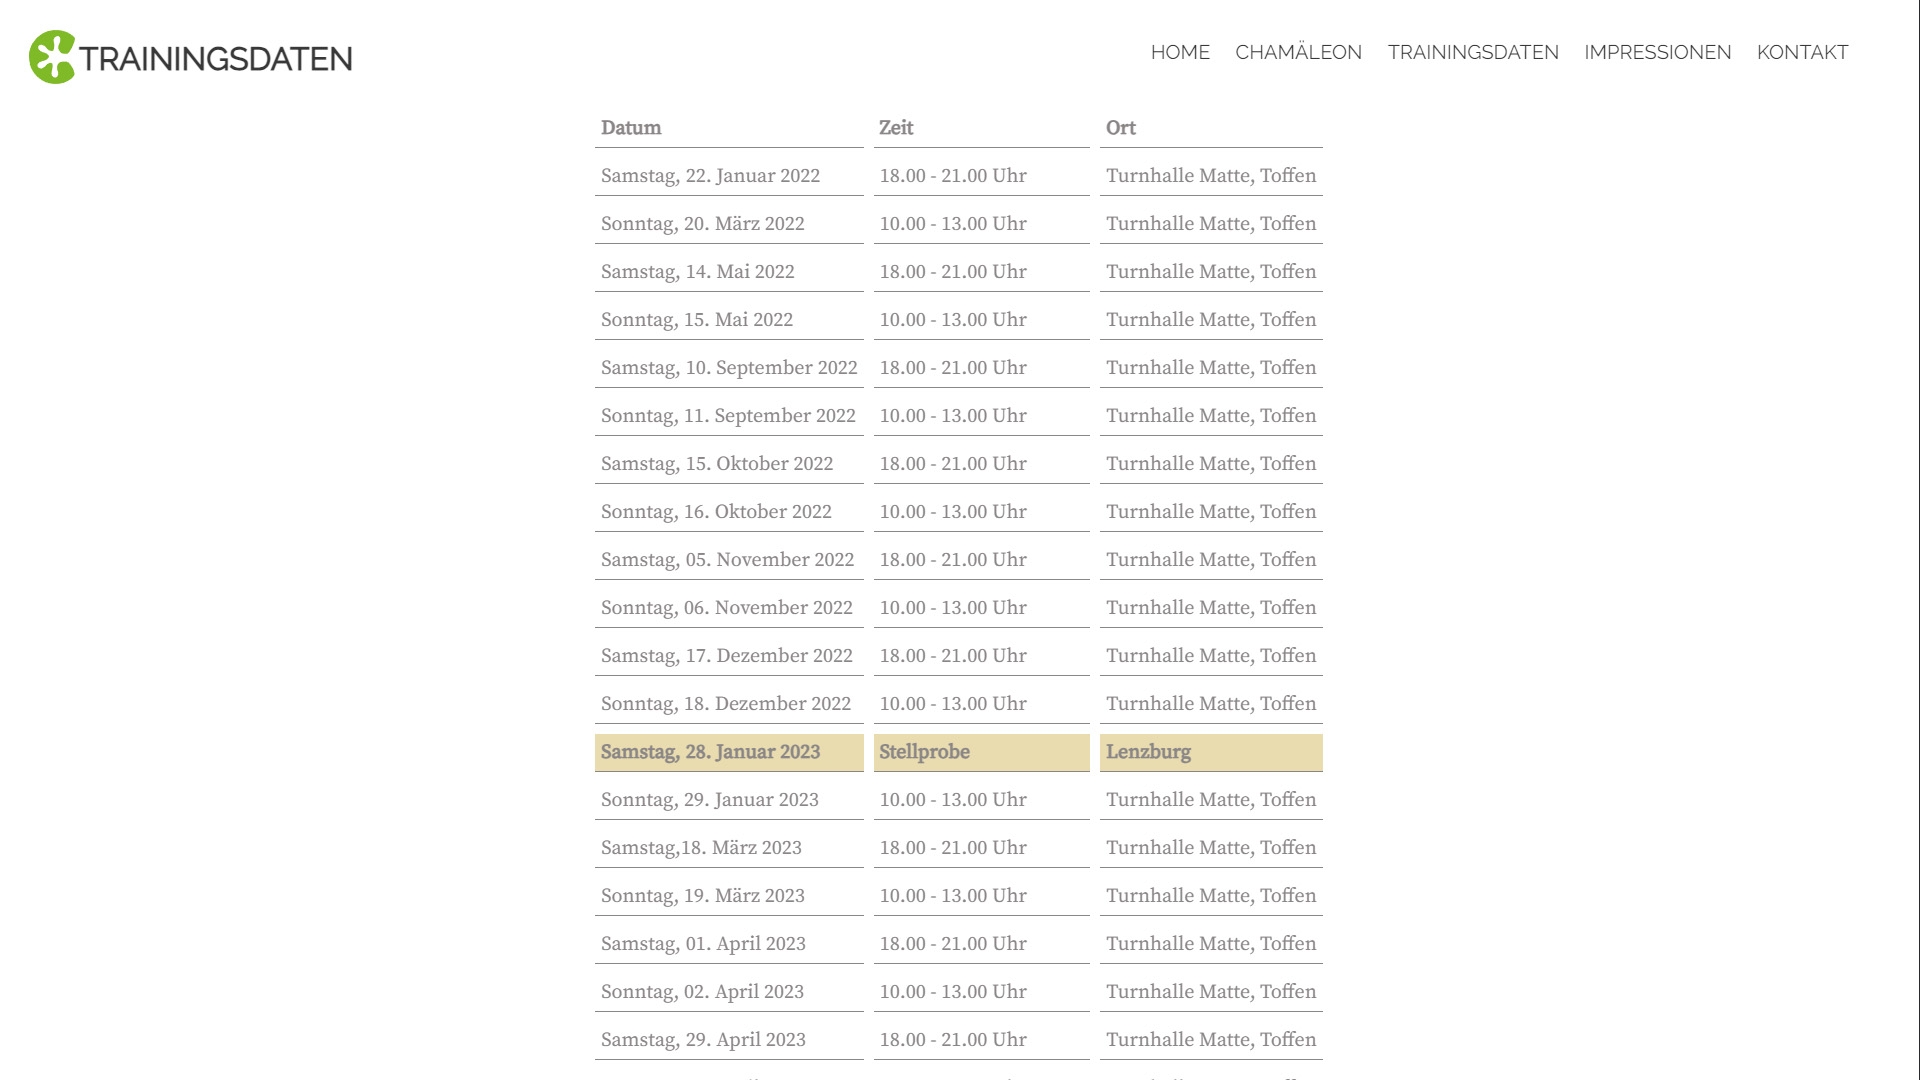Image resolution: width=1920 pixels, height=1080 pixels.
Task: Click the Datum column header
Action: 631,128
